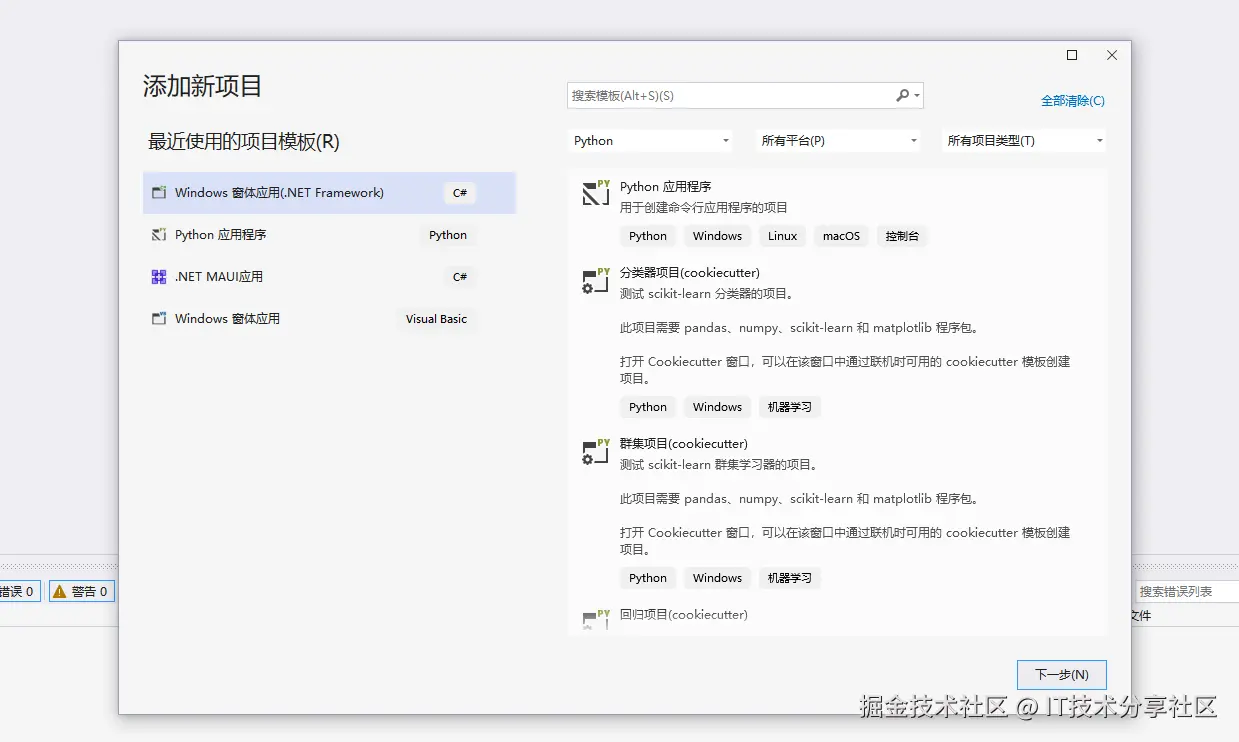This screenshot has width=1239, height=742.
Task: Click Windows tag under Python 应用程序
Action: (x=717, y=236)
